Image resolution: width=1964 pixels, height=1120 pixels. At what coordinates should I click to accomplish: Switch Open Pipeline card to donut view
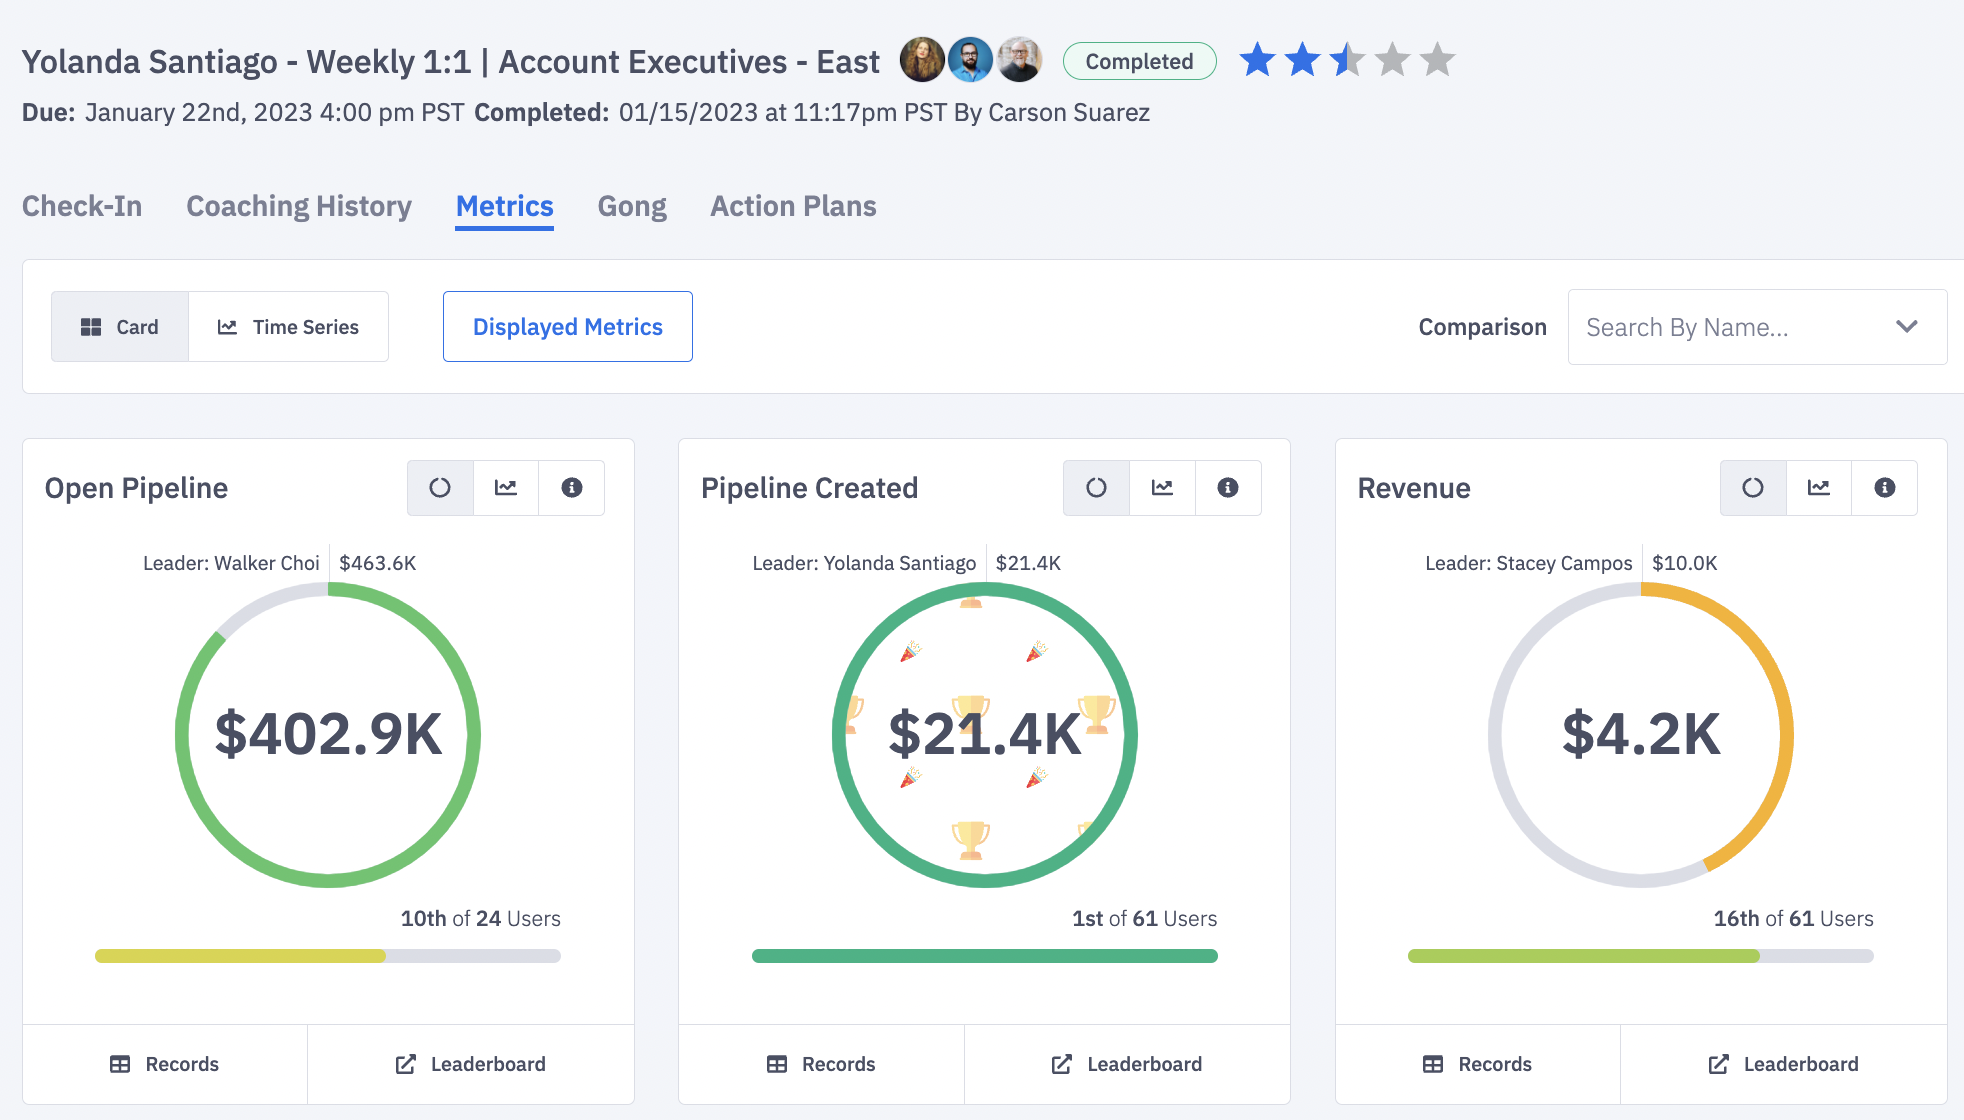tap(440, 488)
